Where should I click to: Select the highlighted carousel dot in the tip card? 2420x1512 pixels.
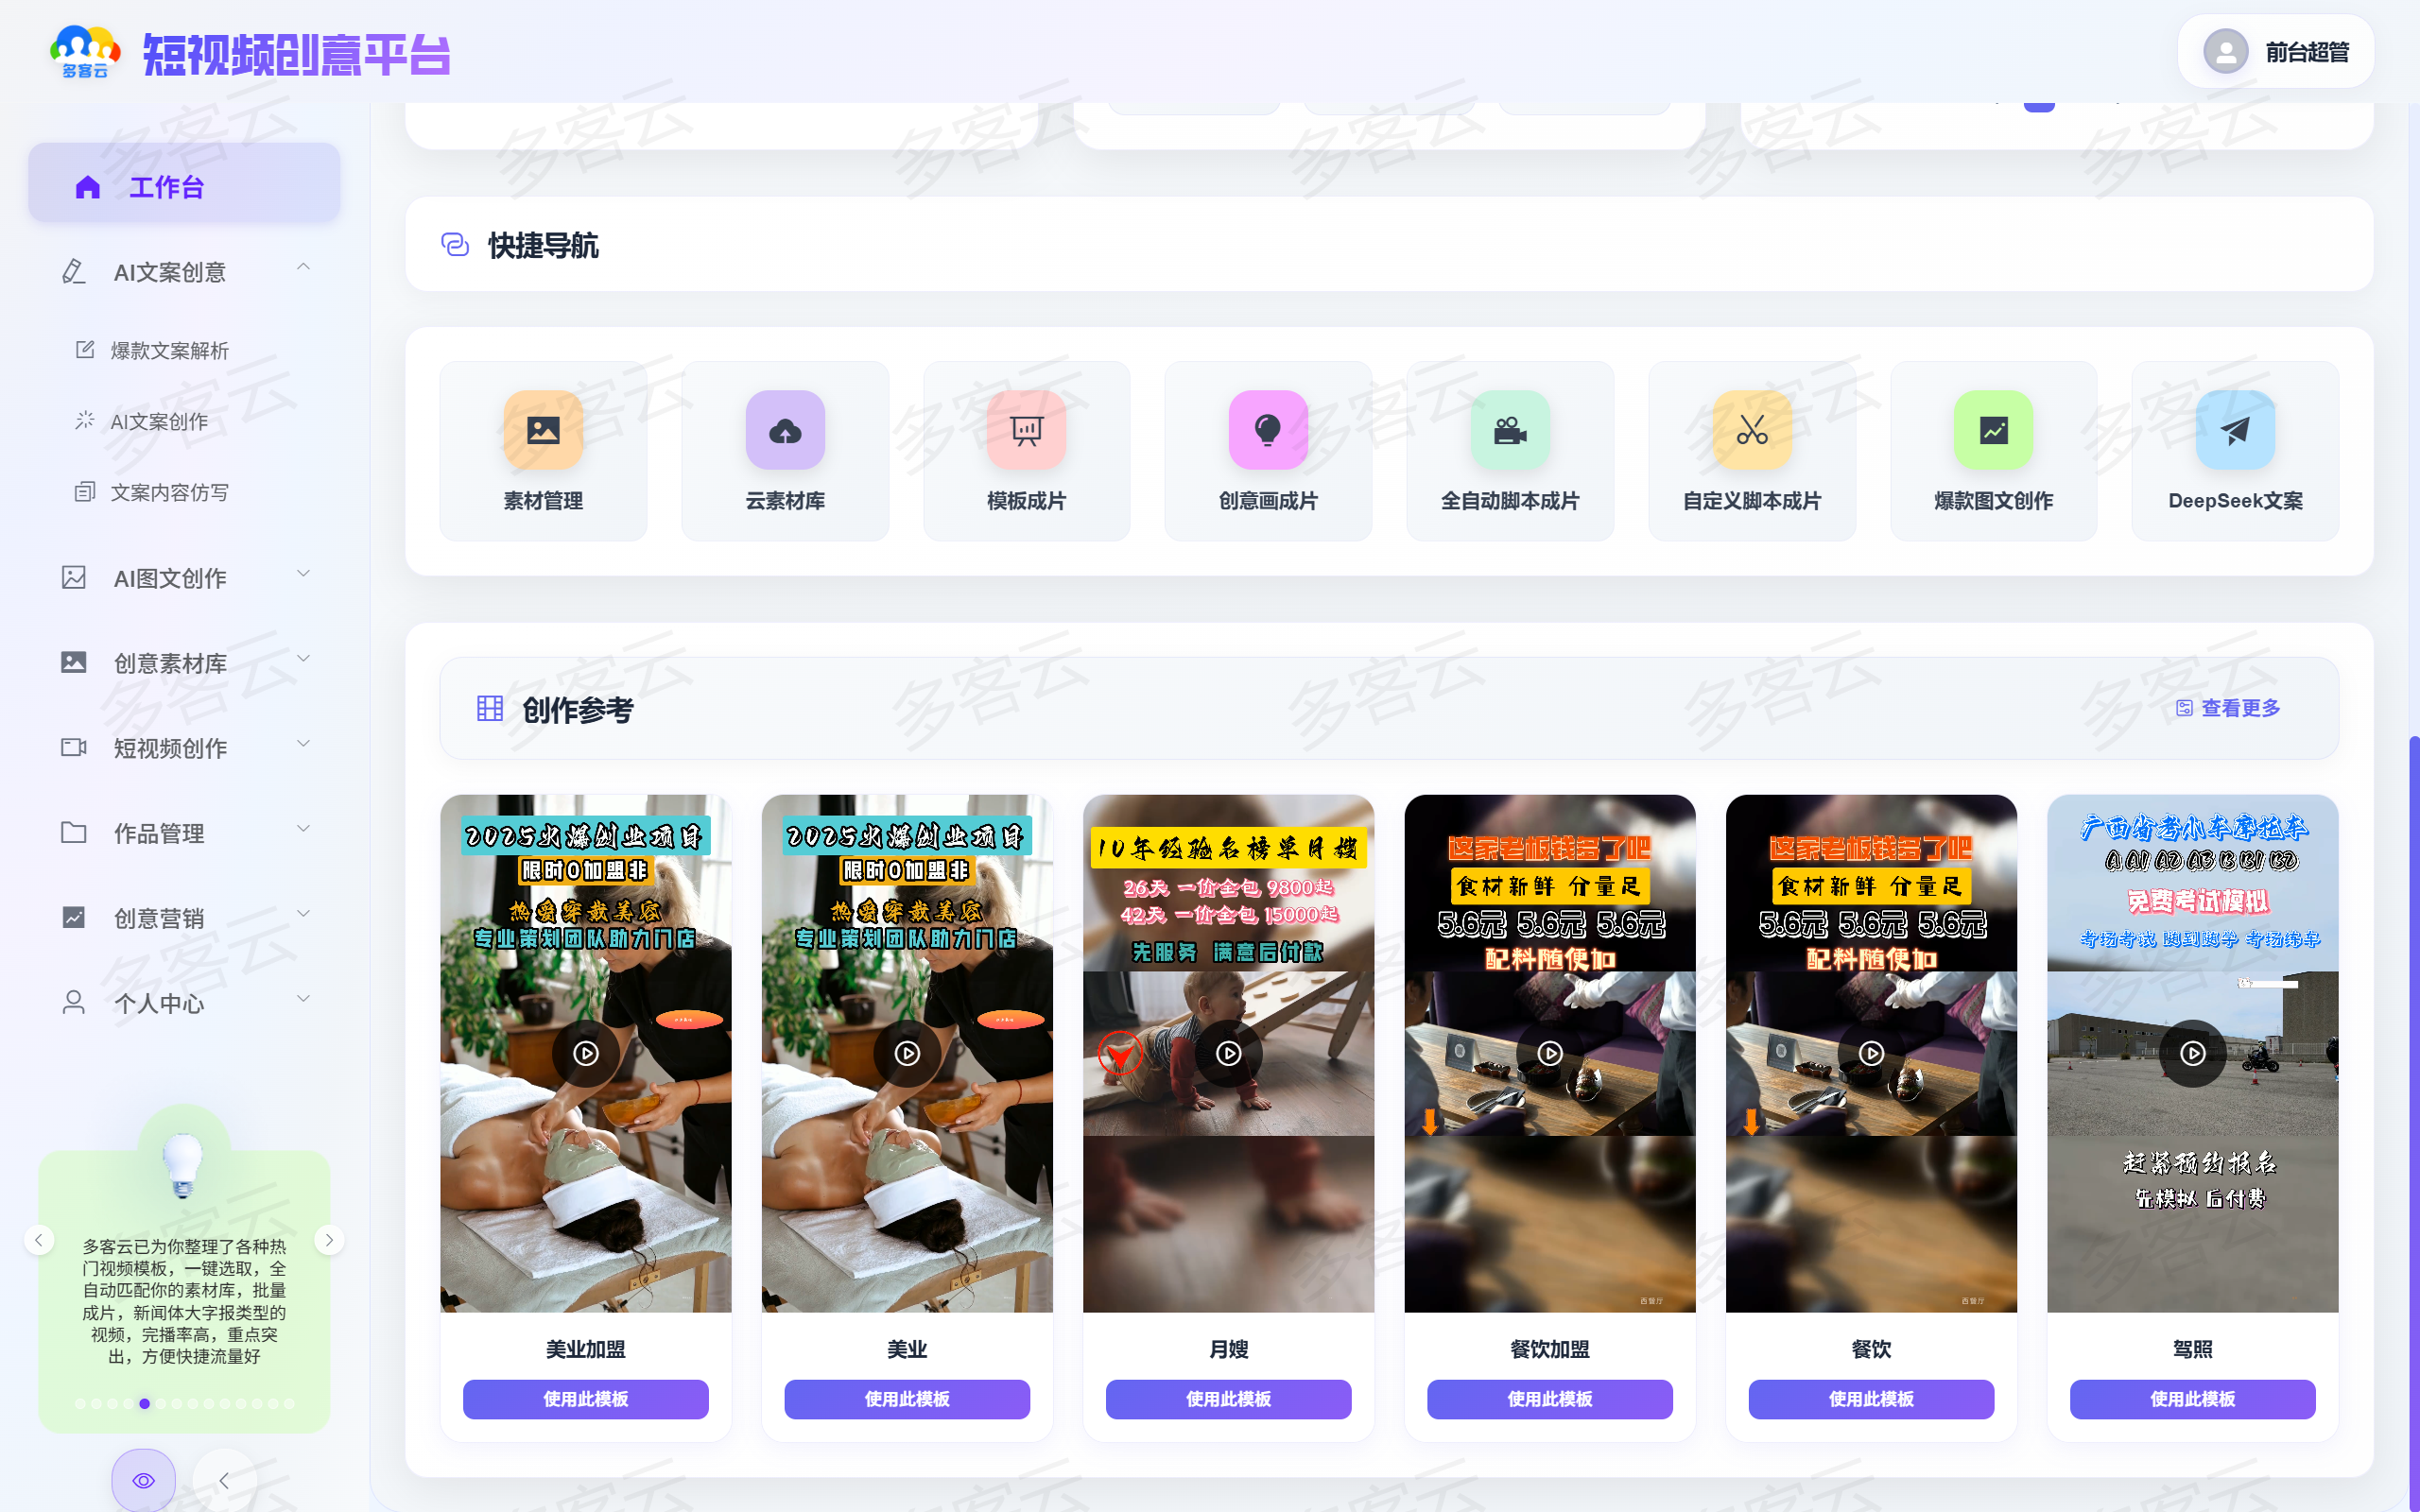click(x=145, y=1403)
